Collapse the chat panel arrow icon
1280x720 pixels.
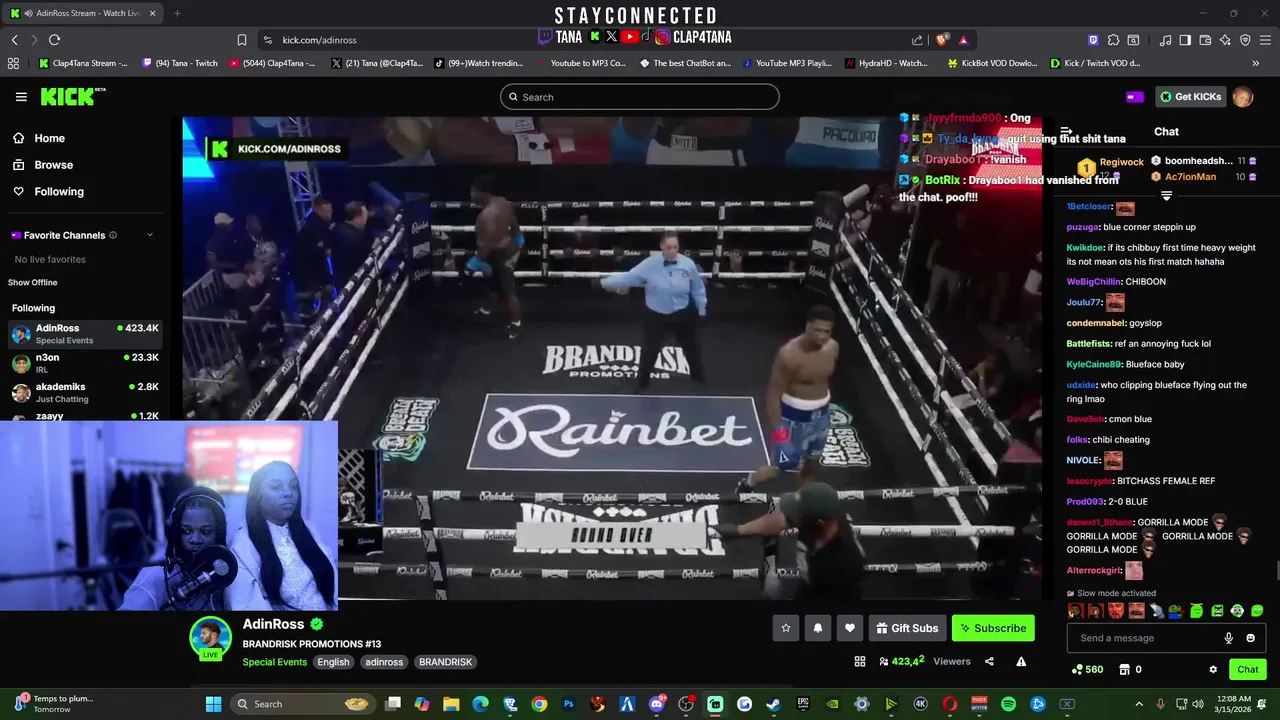coord(1066,132)
